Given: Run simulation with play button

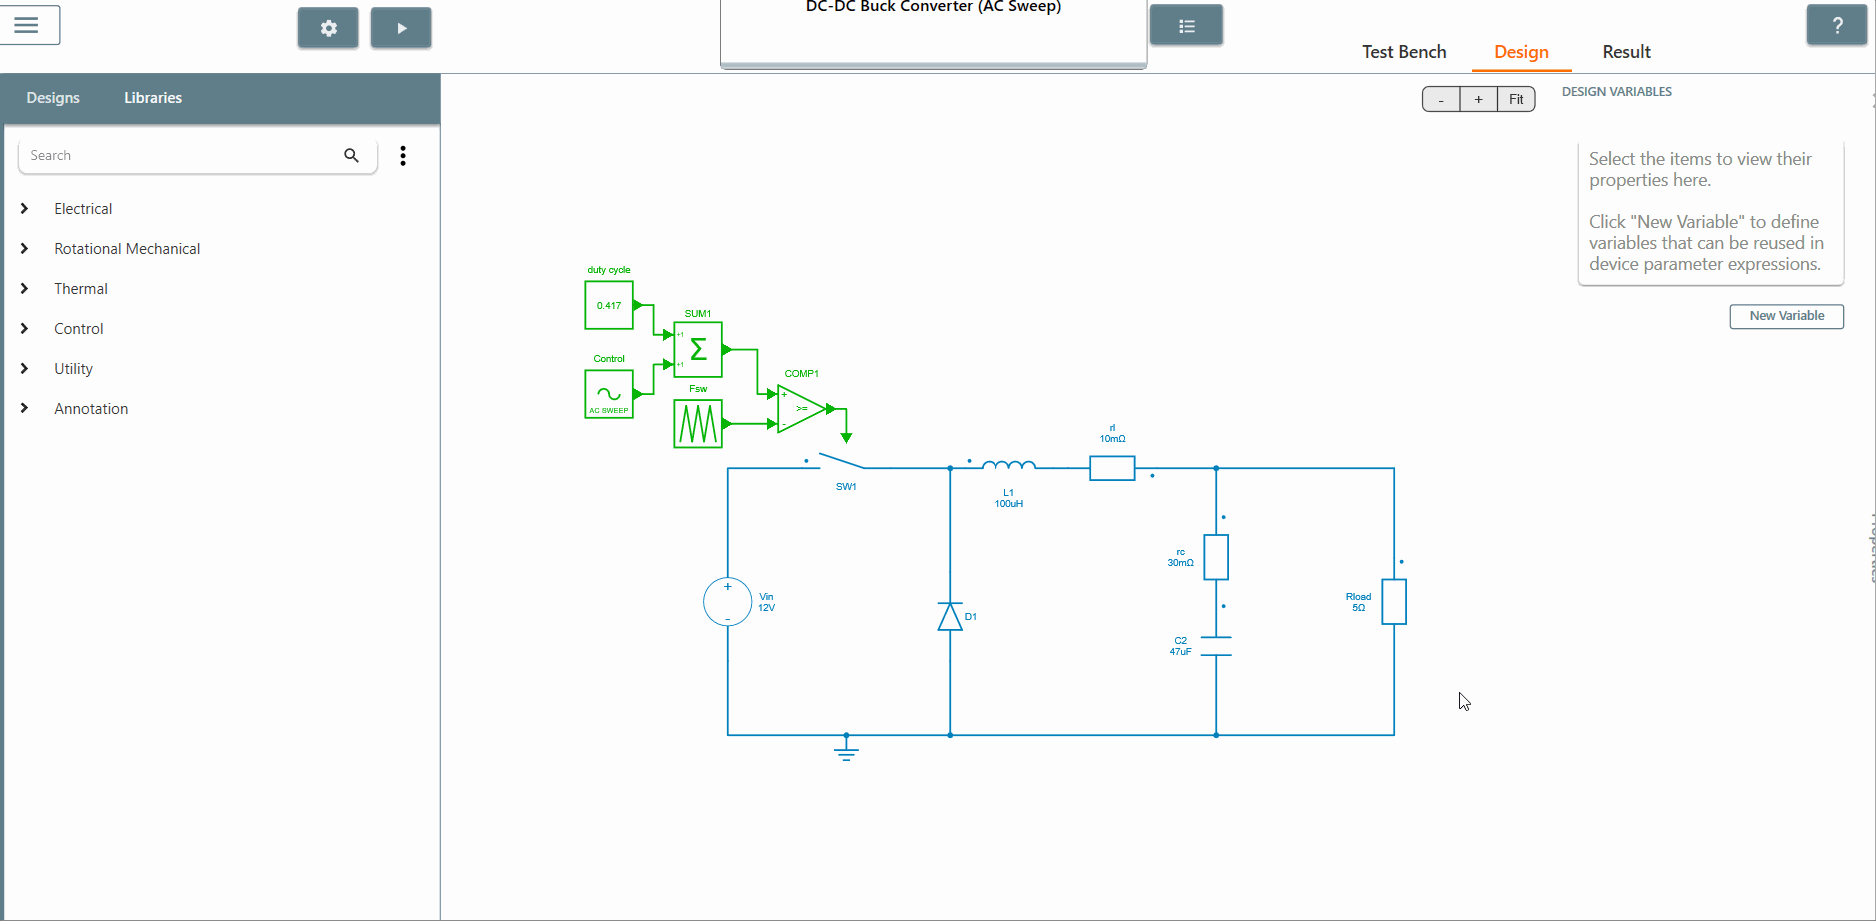Looking at the screenshot, I should (401, 28).
